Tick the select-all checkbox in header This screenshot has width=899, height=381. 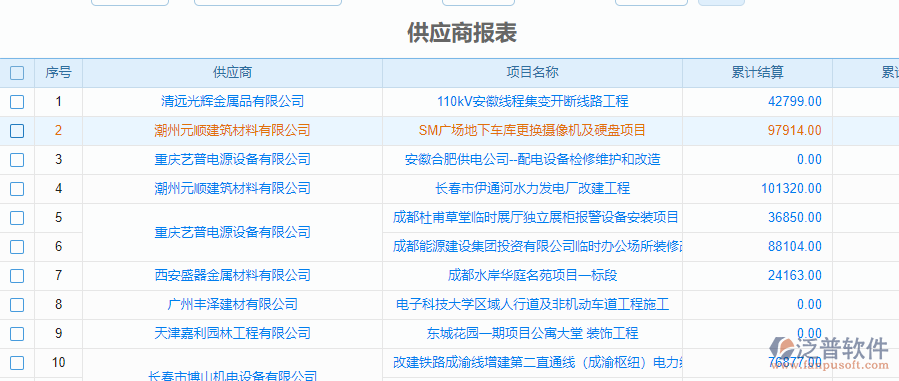[17, 73]
